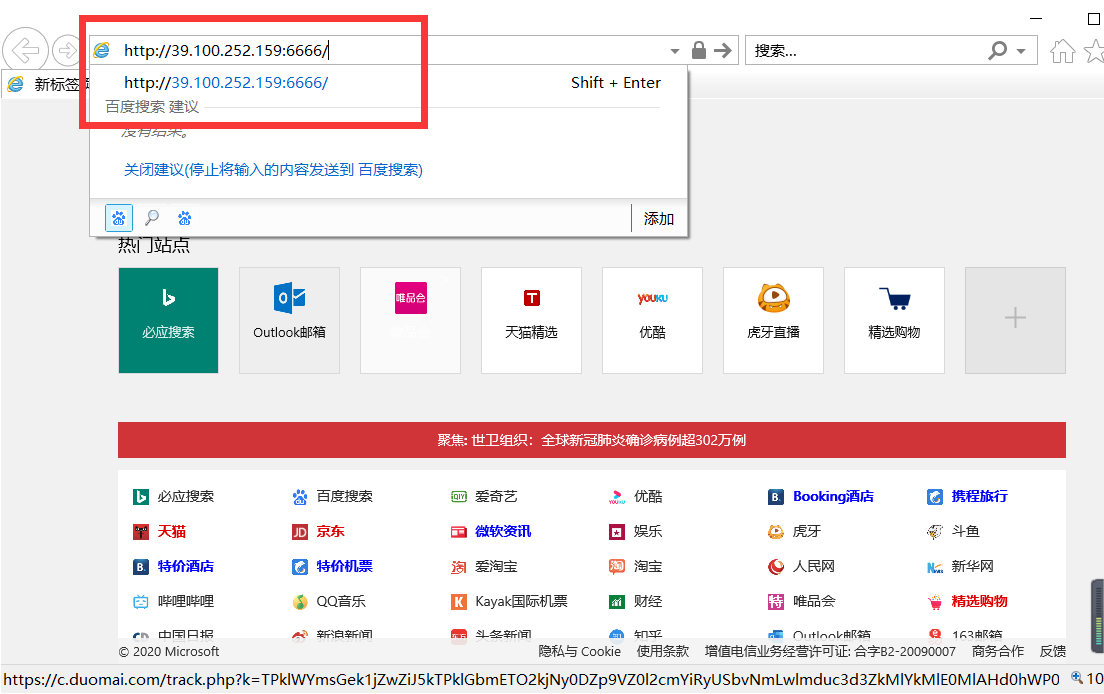Open 微软资讯 link
This screenshot has height=694, width=1104.
pyautogui.click(x=503, y=531)
